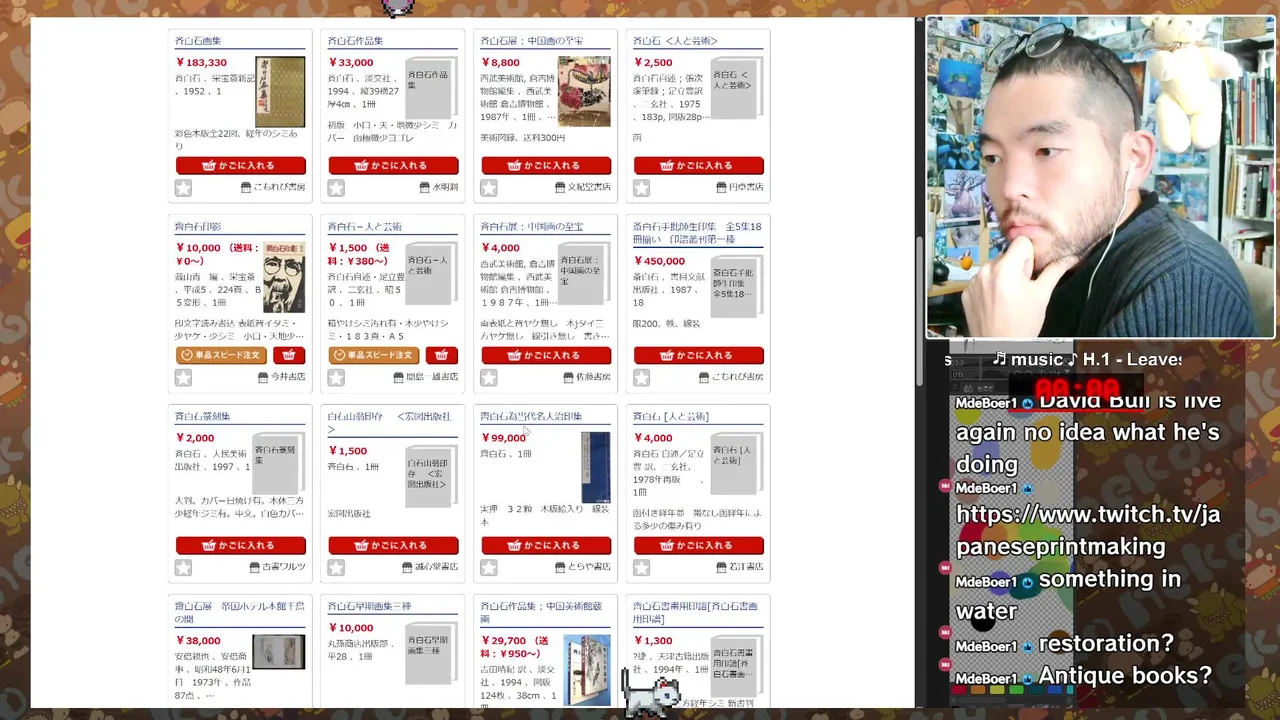Open the 齊白石篆刻集 title link
1280x720 pixels.
(203, 416)
